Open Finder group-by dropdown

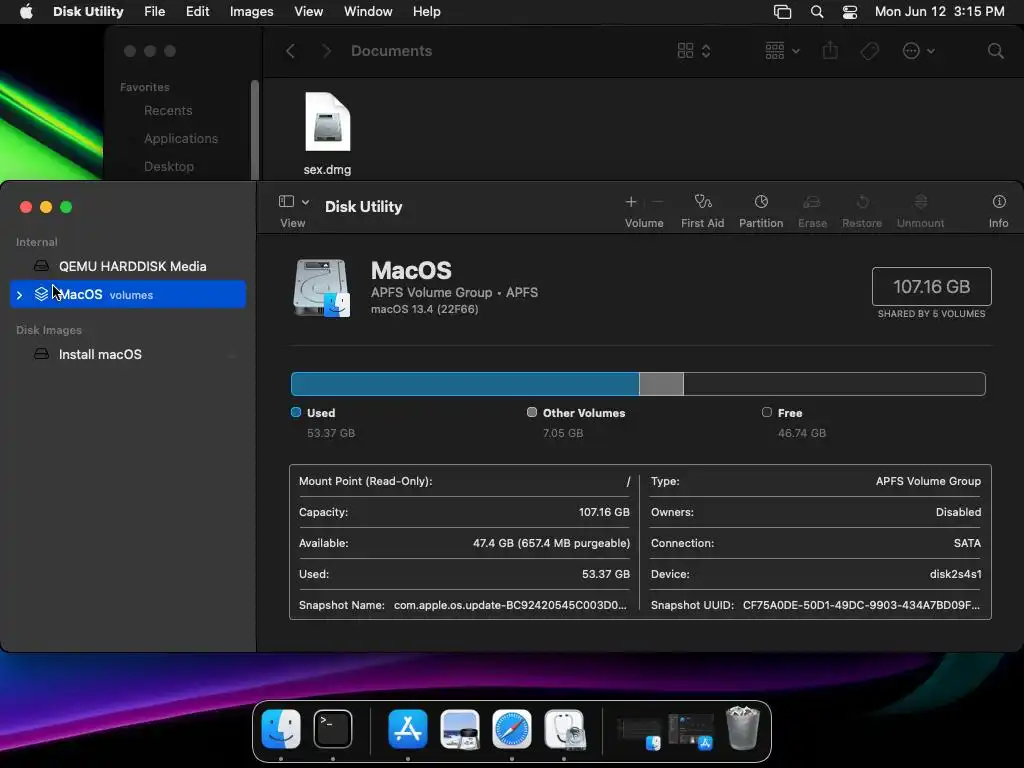click(782, 51)
